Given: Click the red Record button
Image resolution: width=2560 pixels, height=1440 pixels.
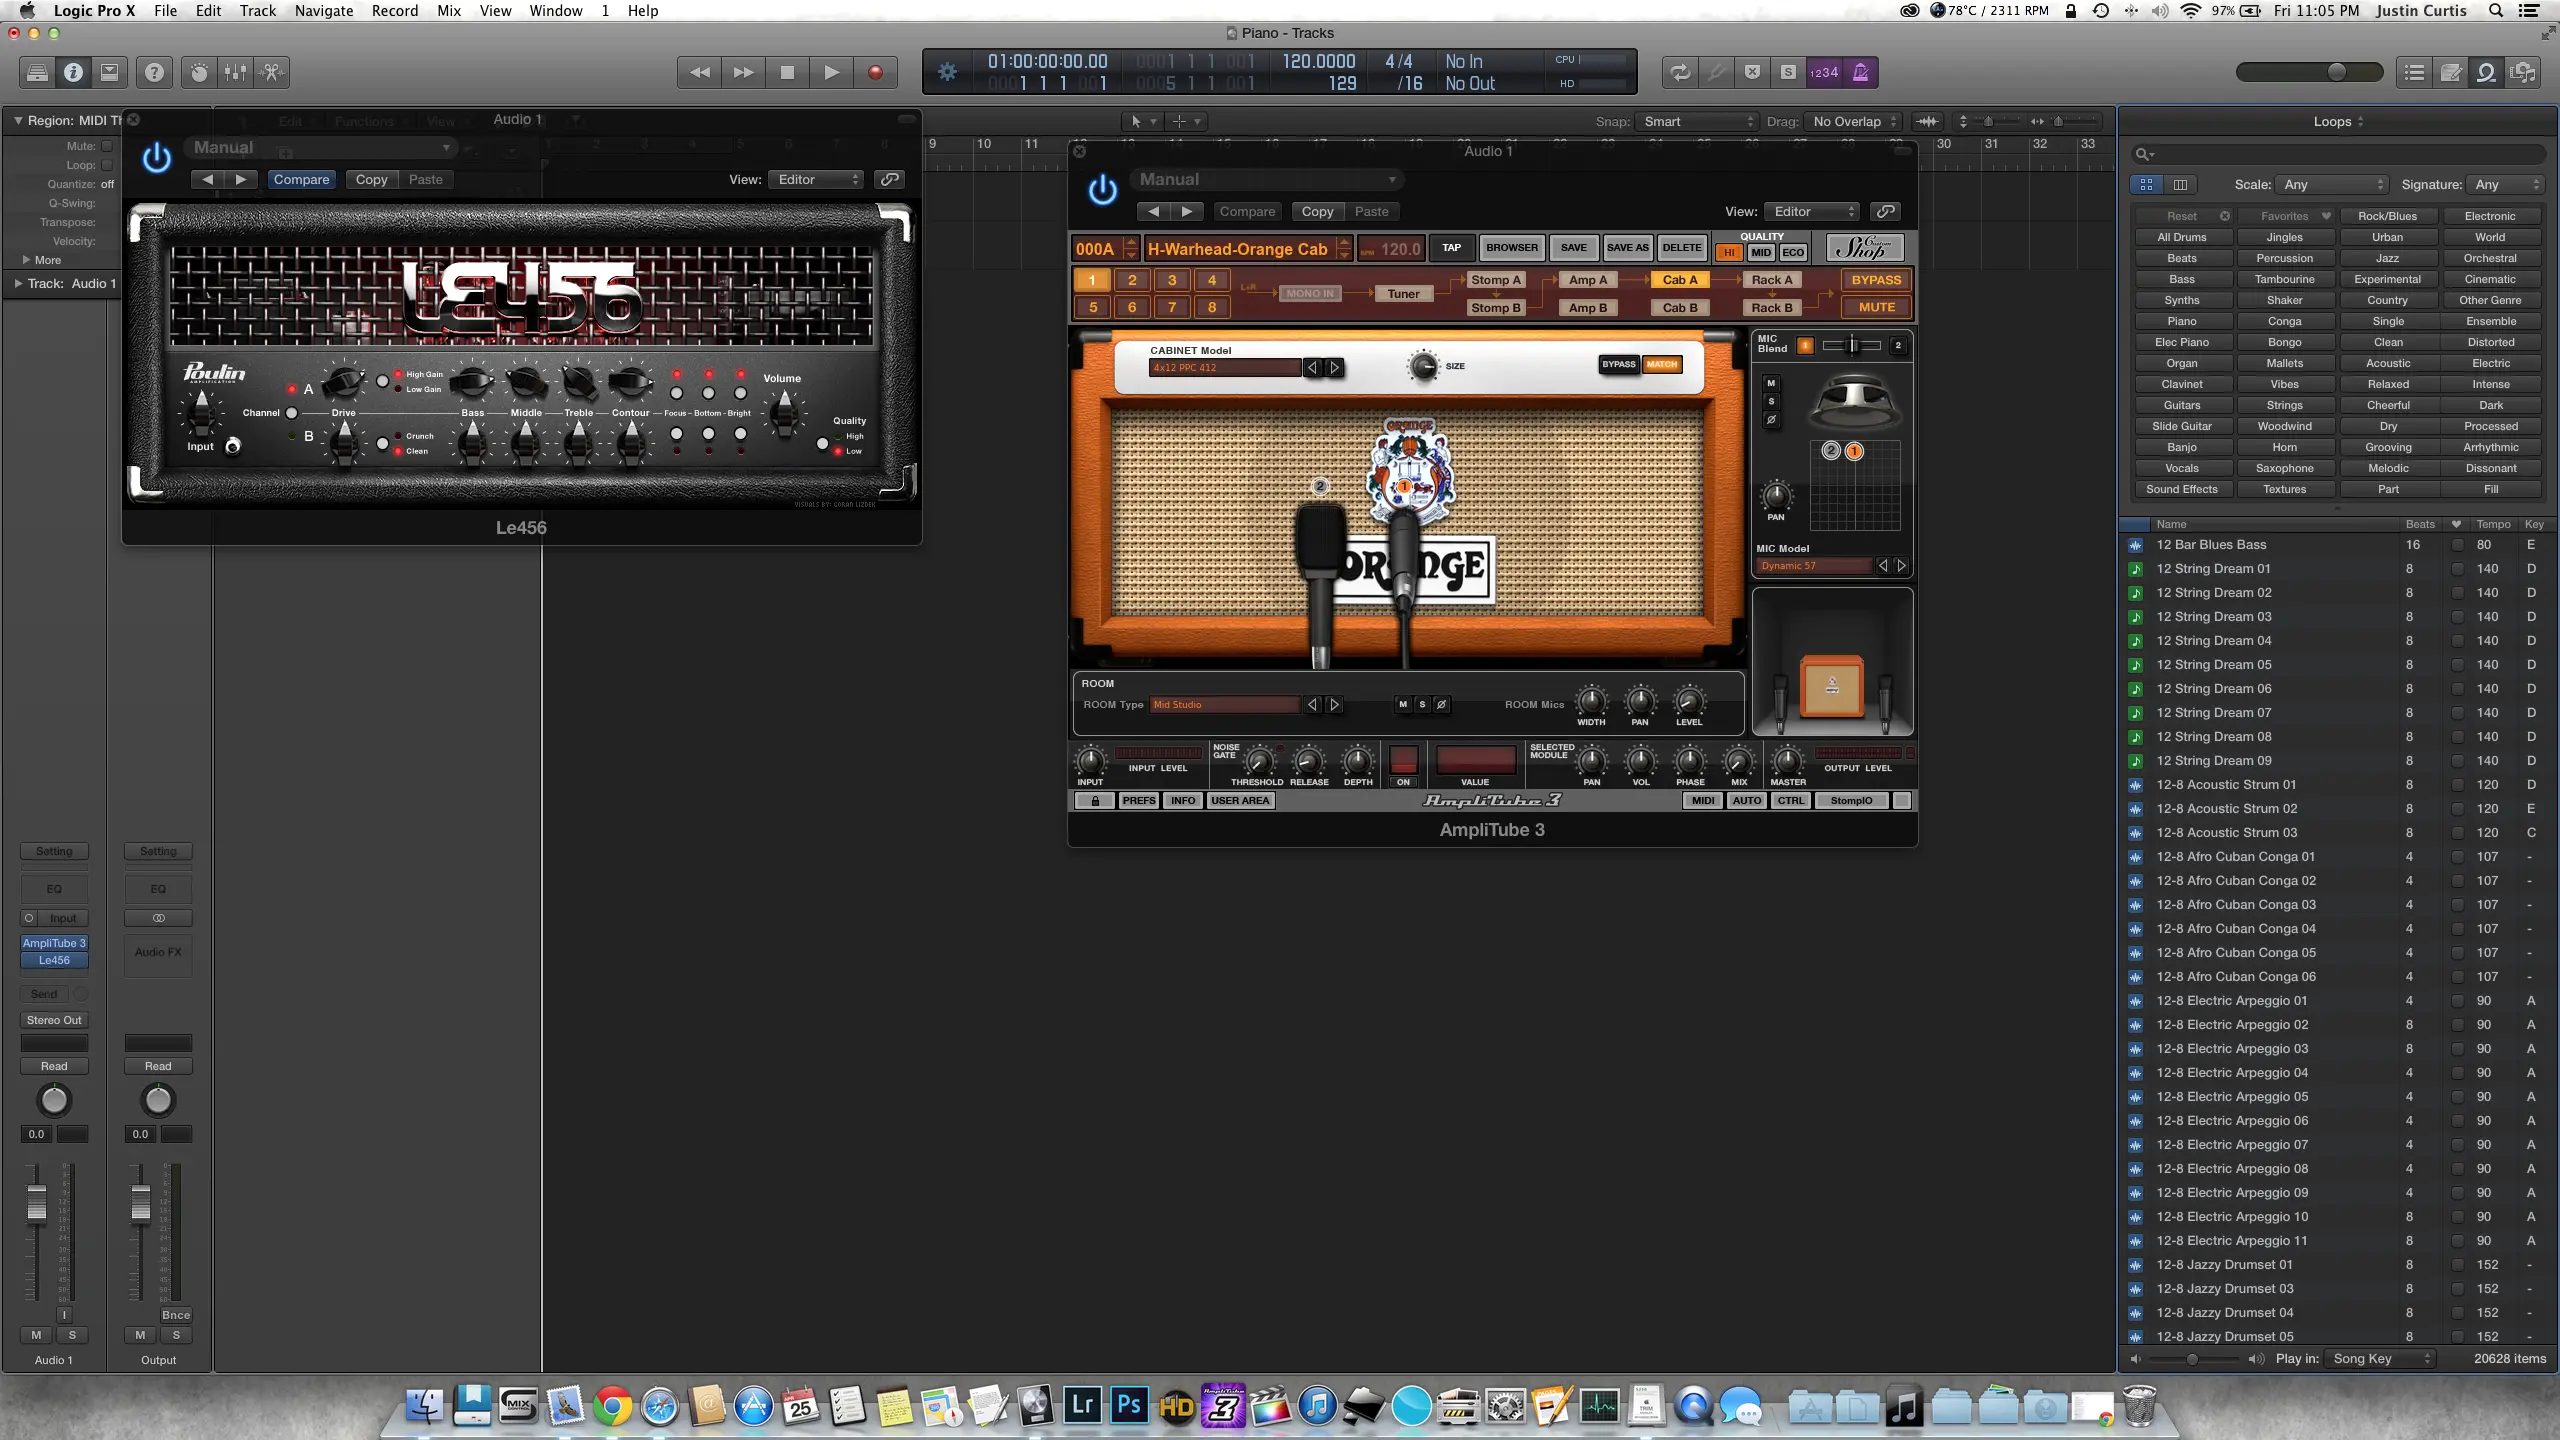Looking at the screenshot, I should point(875,72).
